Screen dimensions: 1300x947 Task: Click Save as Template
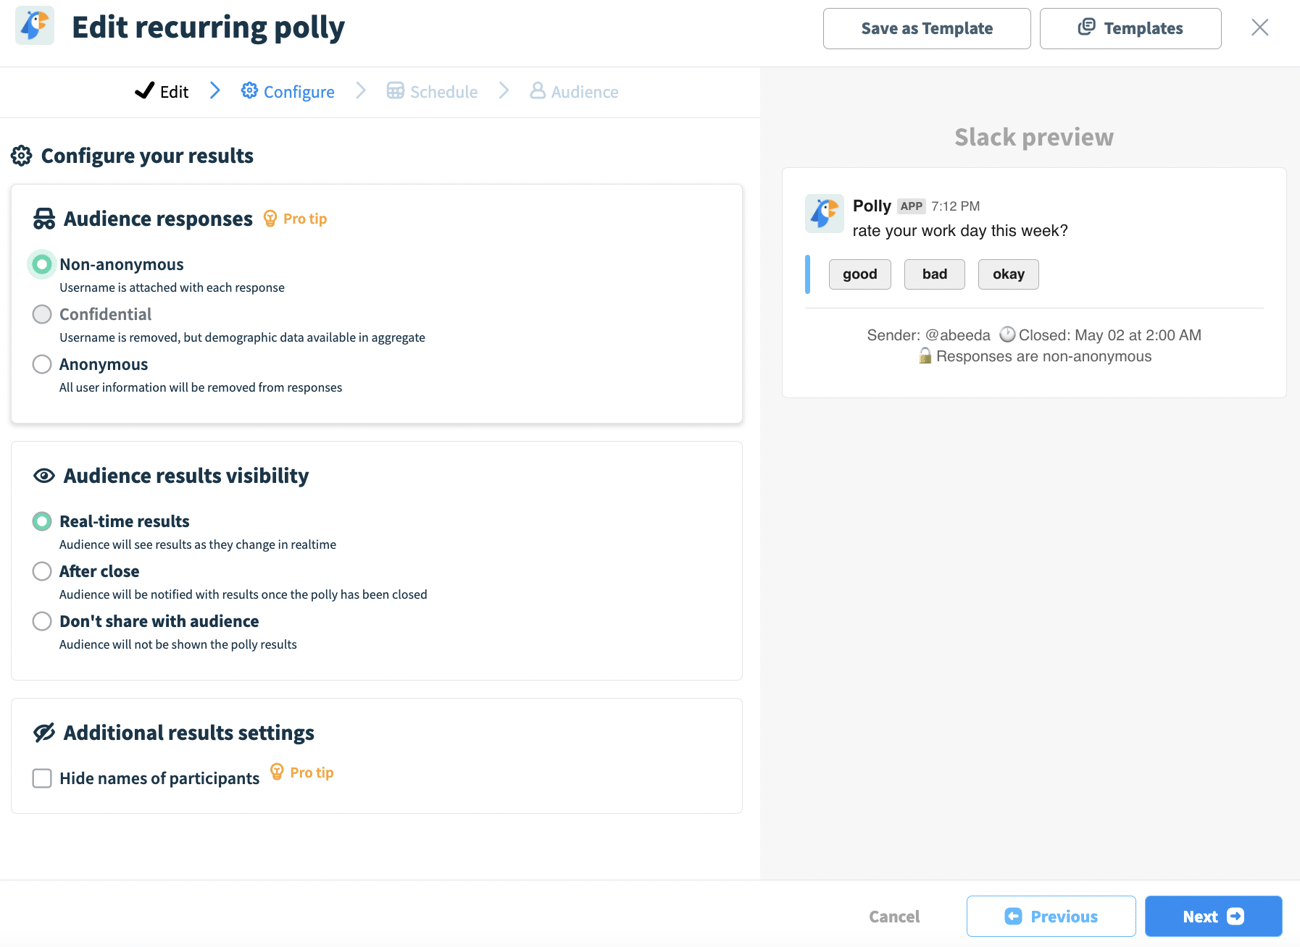coord(926,28)
